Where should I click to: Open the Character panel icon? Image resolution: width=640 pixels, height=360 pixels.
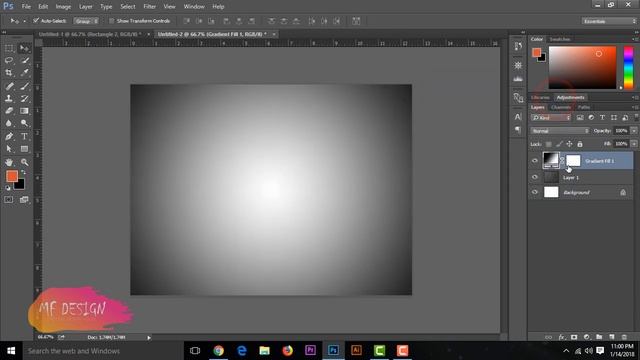click(518, 117)
